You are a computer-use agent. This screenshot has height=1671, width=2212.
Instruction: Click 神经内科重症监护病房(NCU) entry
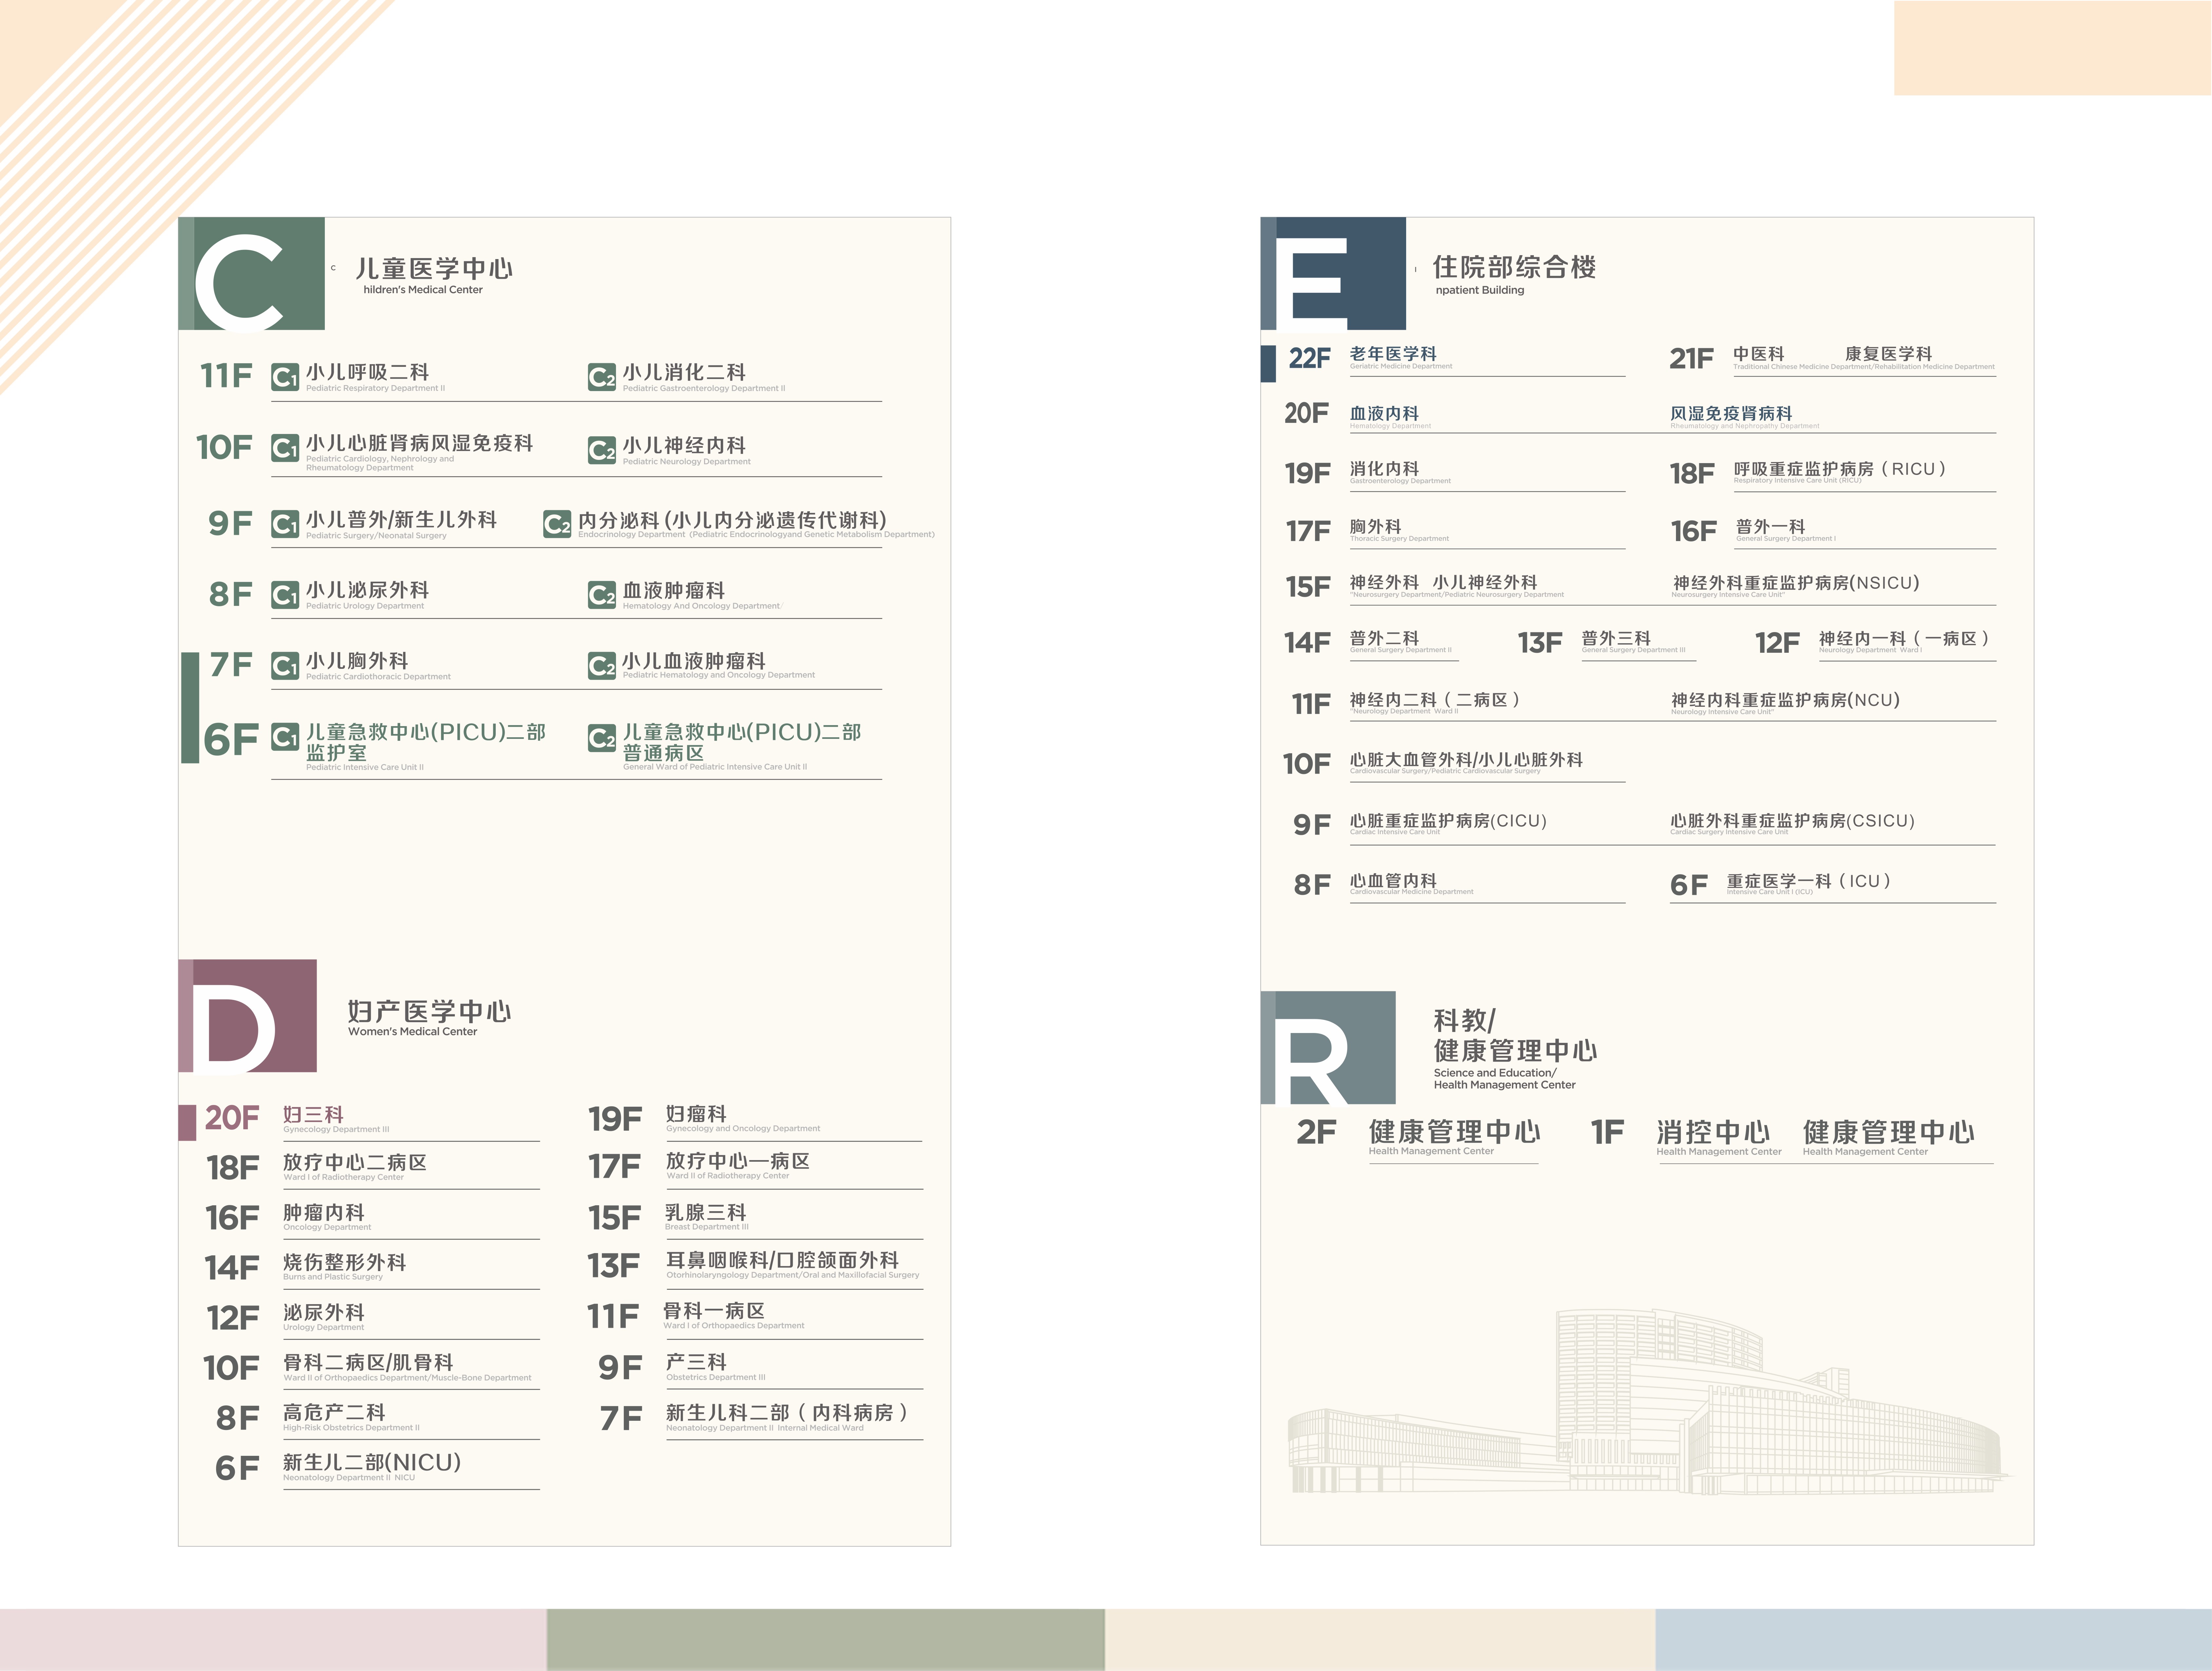pyautogui.click(x=1786, y=700)
